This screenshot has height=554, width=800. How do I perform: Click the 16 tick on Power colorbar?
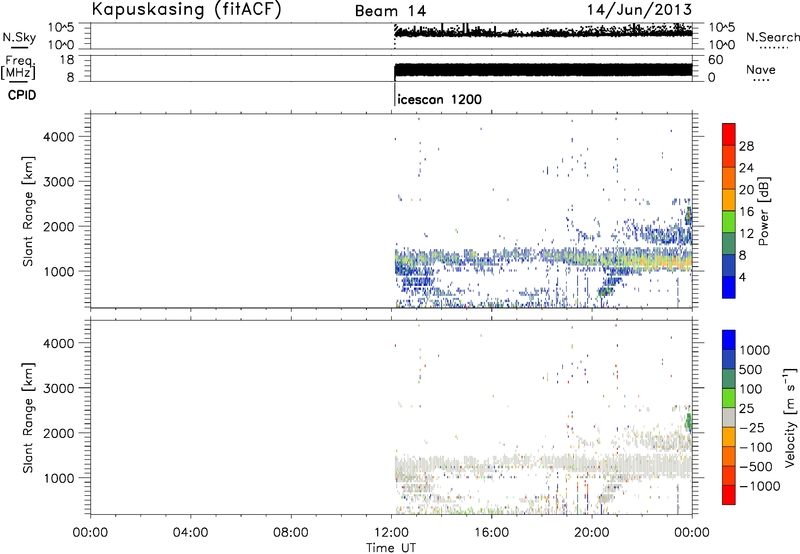(746, 212)
